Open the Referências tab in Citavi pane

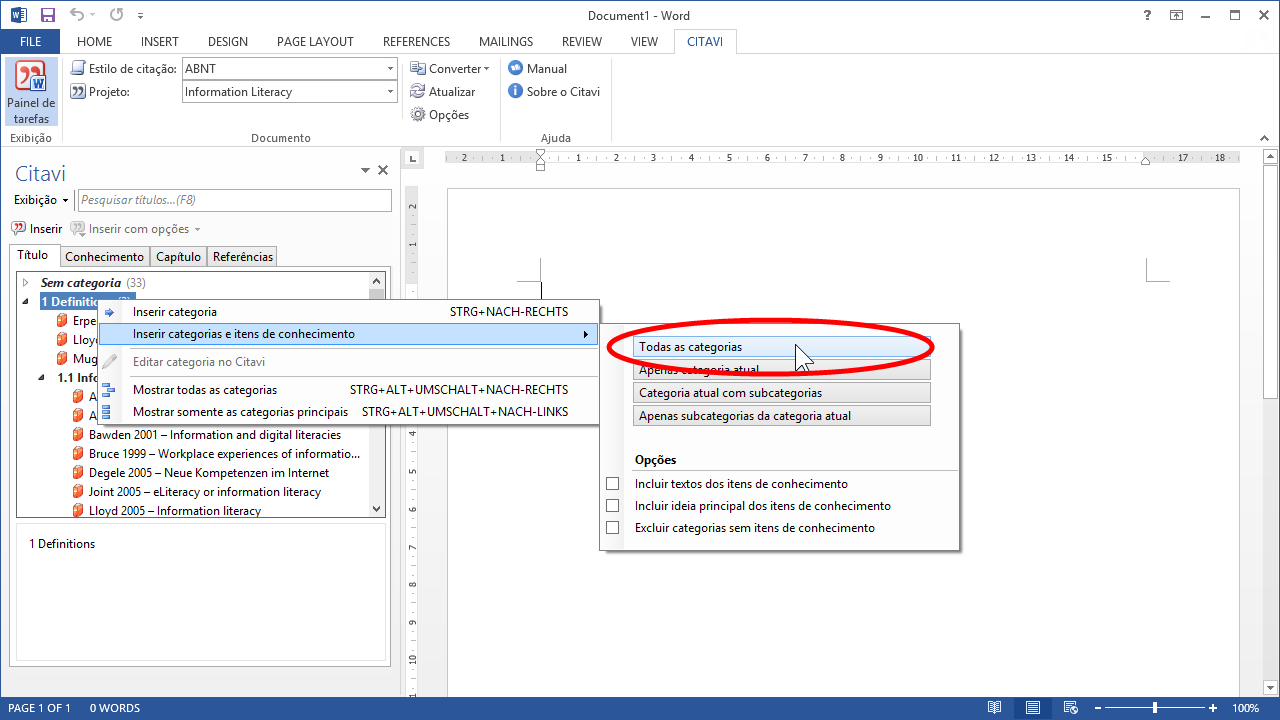click(x=243, y=257)
